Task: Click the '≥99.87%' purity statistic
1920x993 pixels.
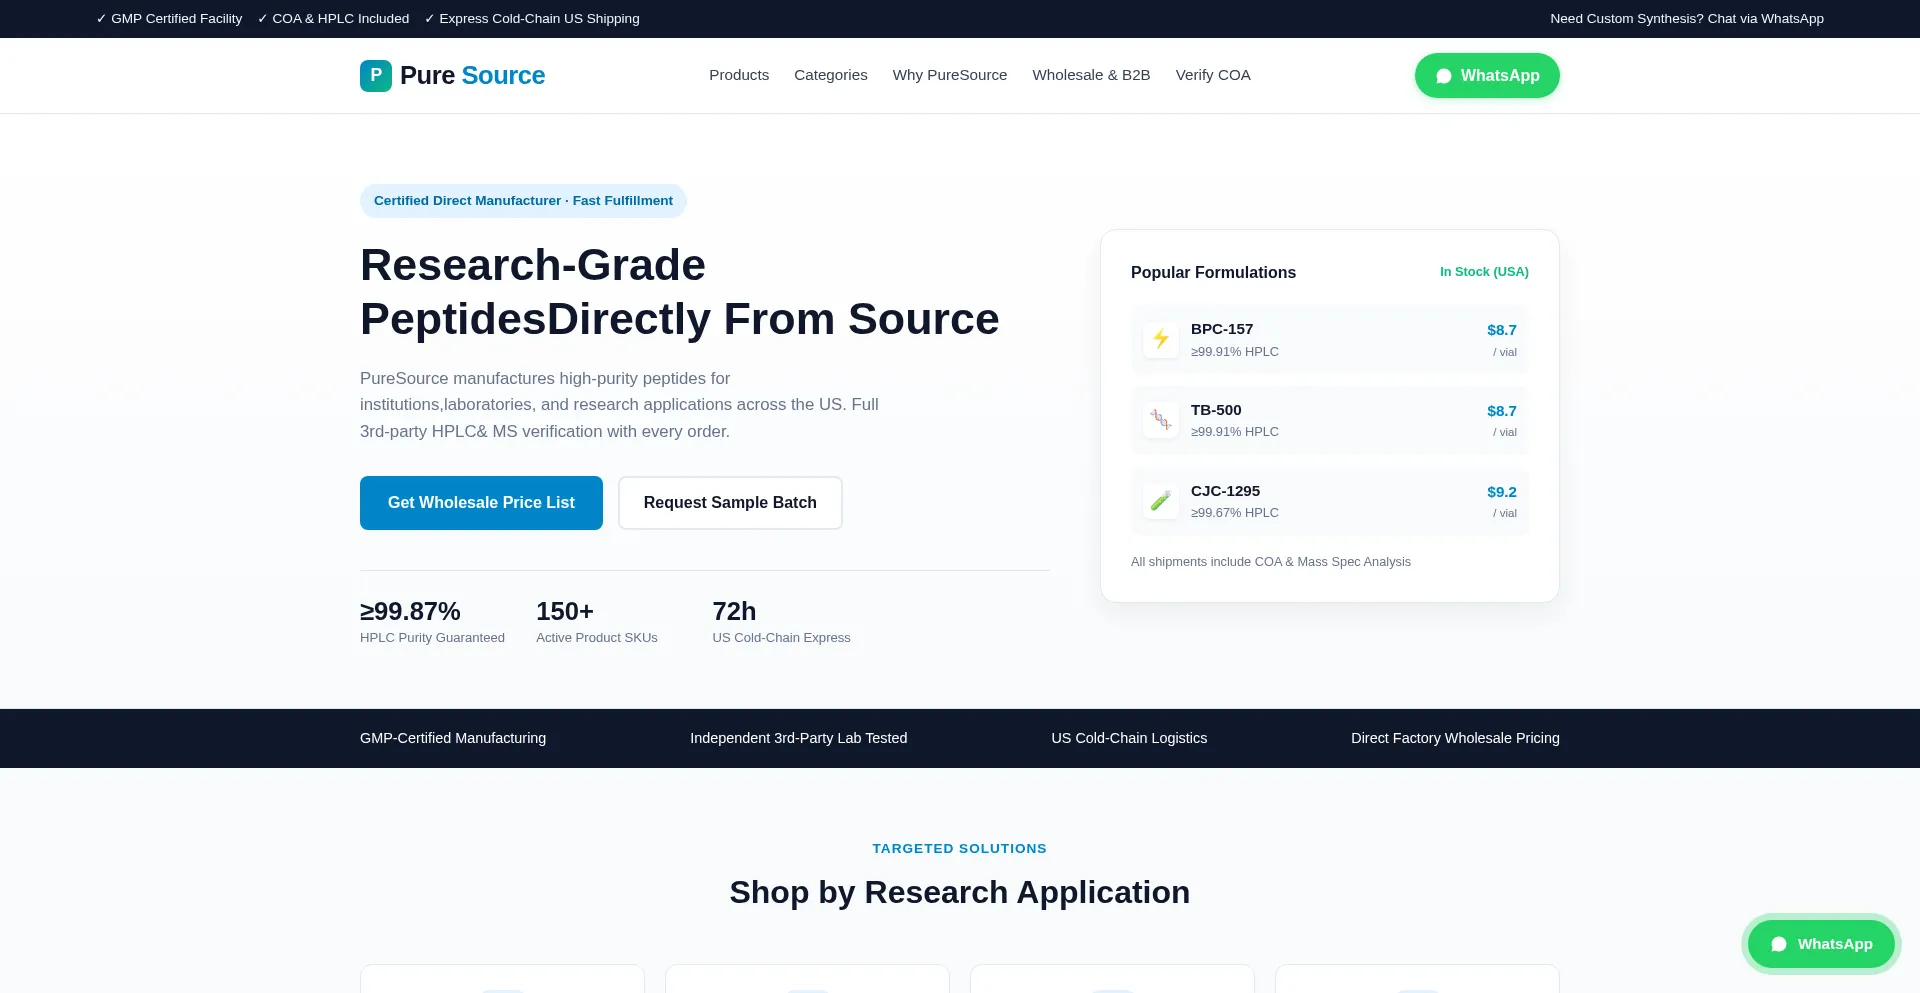Action: pyautogui.click(x=410, y=611)
